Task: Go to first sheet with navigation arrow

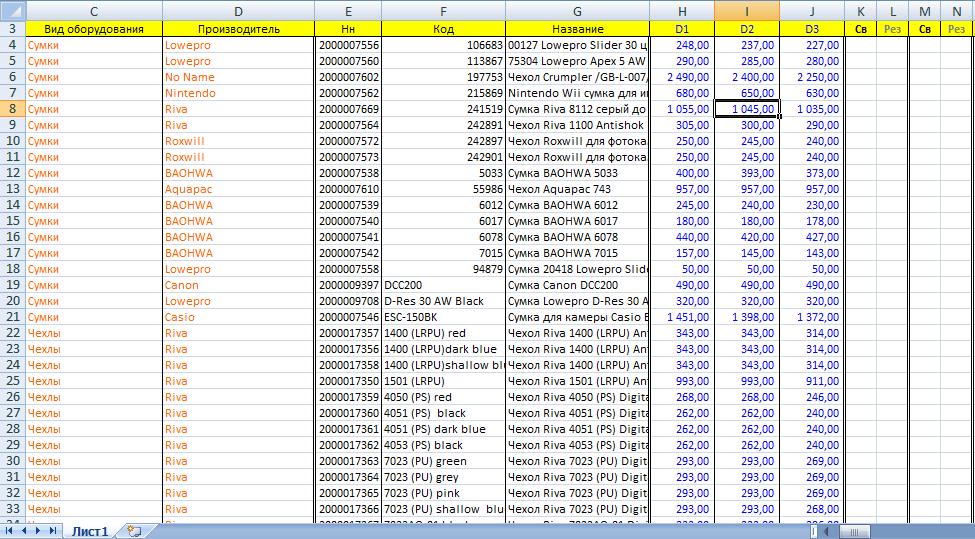Action: [9, 531]
